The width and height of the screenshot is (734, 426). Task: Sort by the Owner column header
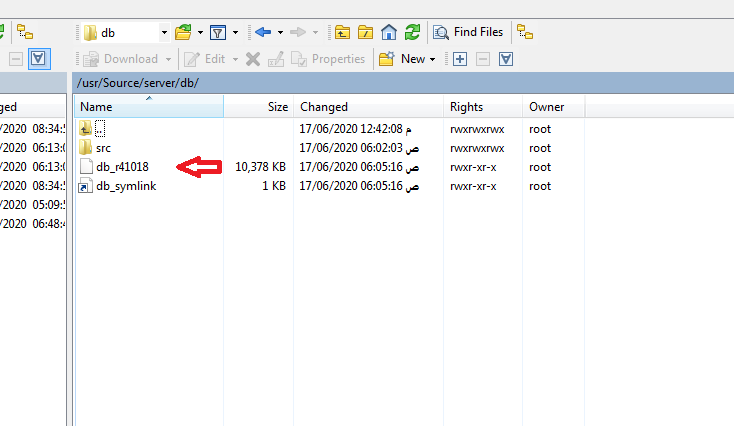click(x=553, y=107)
